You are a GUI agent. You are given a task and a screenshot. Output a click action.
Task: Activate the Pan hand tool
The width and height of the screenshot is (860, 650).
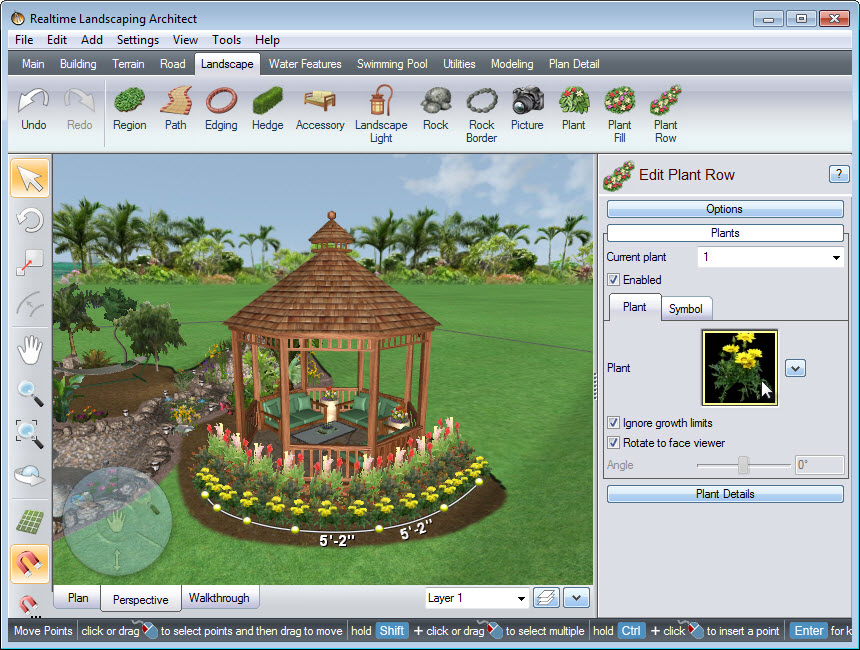30,349
